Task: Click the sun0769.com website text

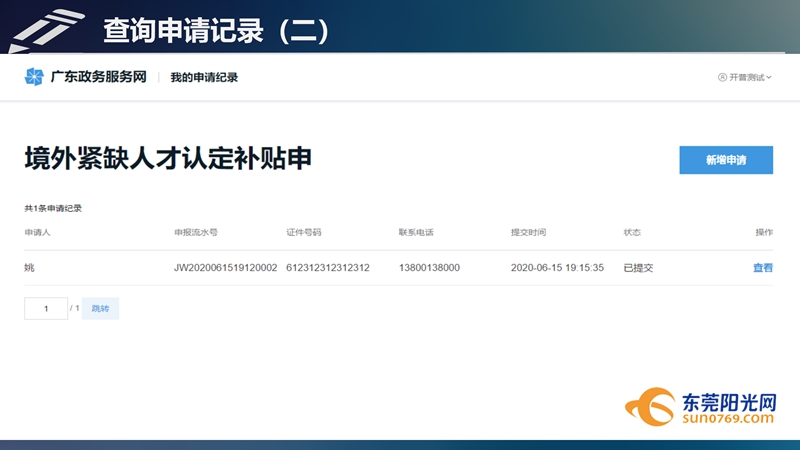Action: (727, 419)
